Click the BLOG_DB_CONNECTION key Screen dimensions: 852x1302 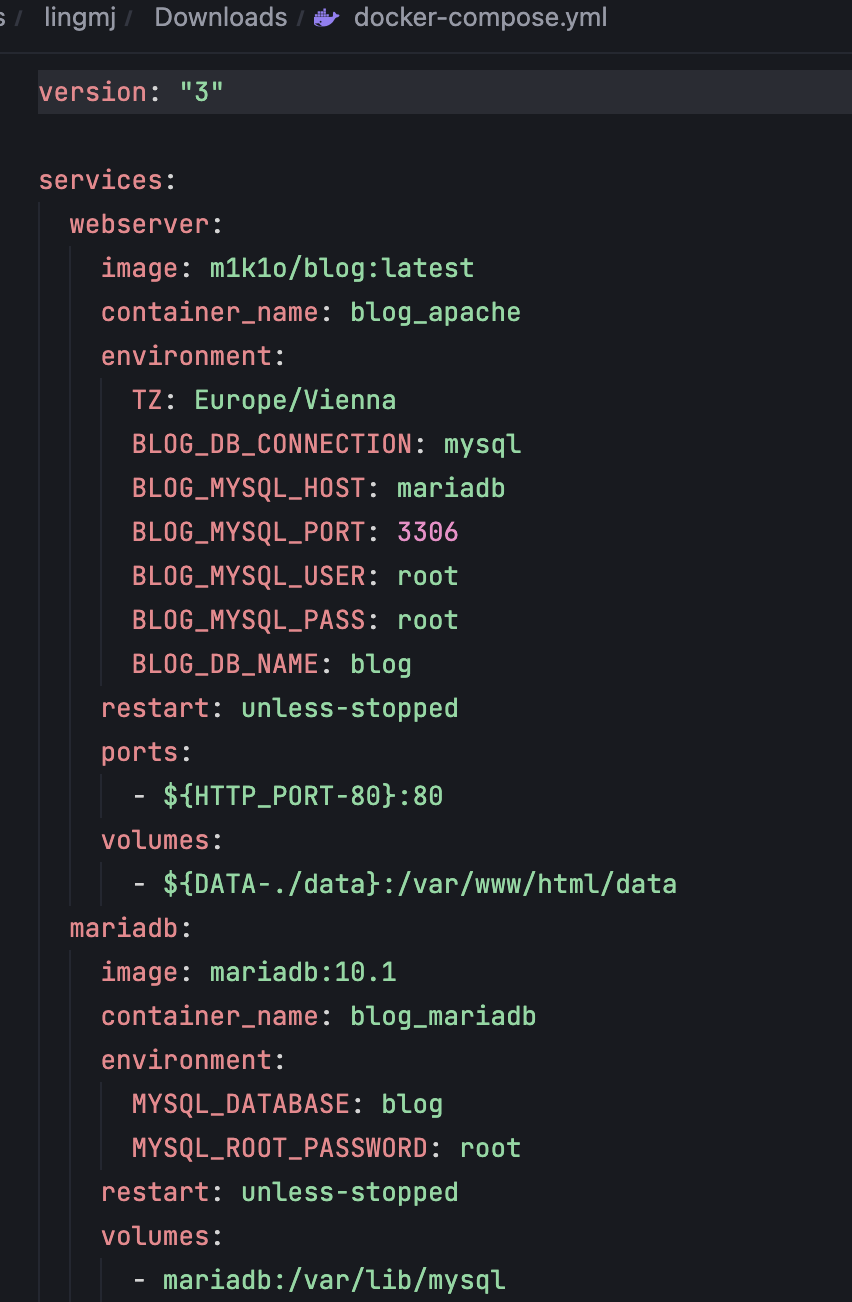point(272,444)
